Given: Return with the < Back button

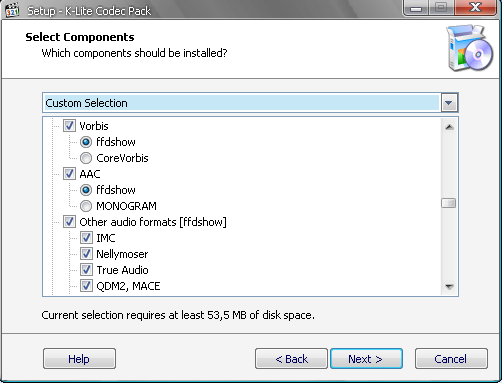Looking at the screenshot, I should pos(291,359).
